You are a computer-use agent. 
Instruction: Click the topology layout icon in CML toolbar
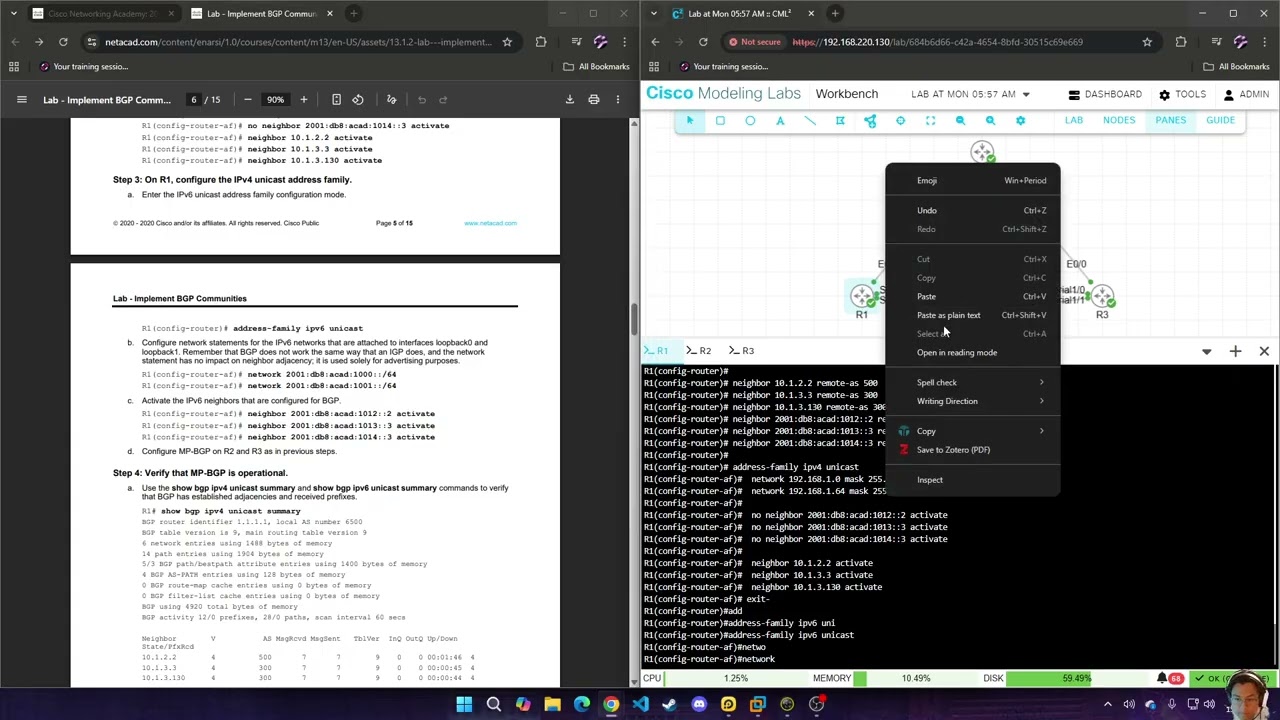(x=870, y=121)
